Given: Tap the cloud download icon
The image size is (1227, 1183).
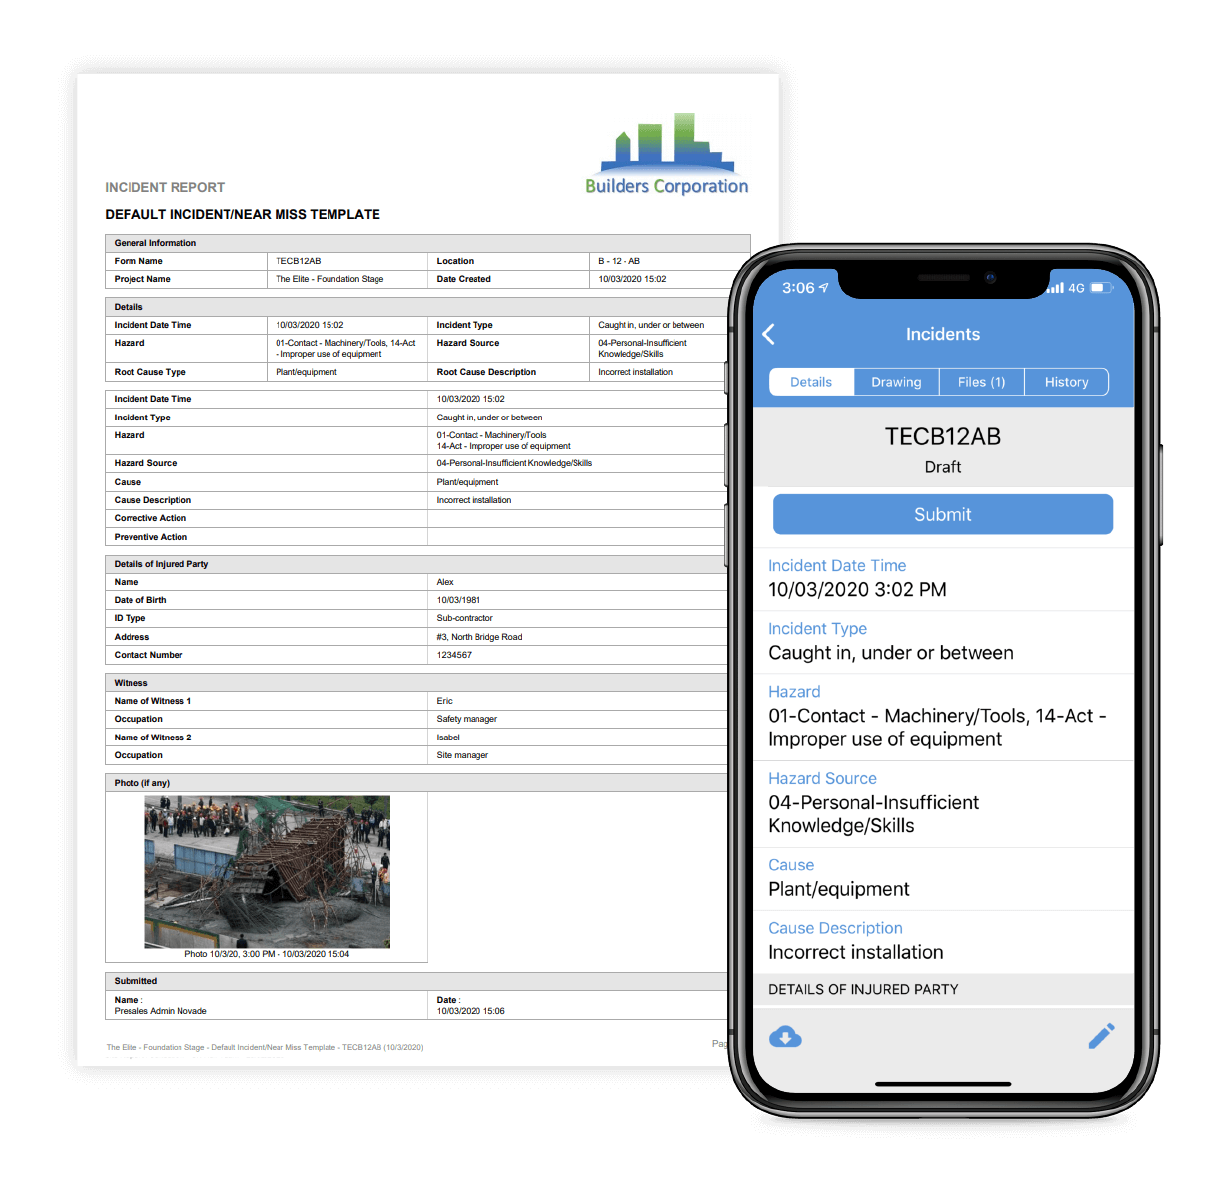Looking at the screenshot, I should (786, 1037).
